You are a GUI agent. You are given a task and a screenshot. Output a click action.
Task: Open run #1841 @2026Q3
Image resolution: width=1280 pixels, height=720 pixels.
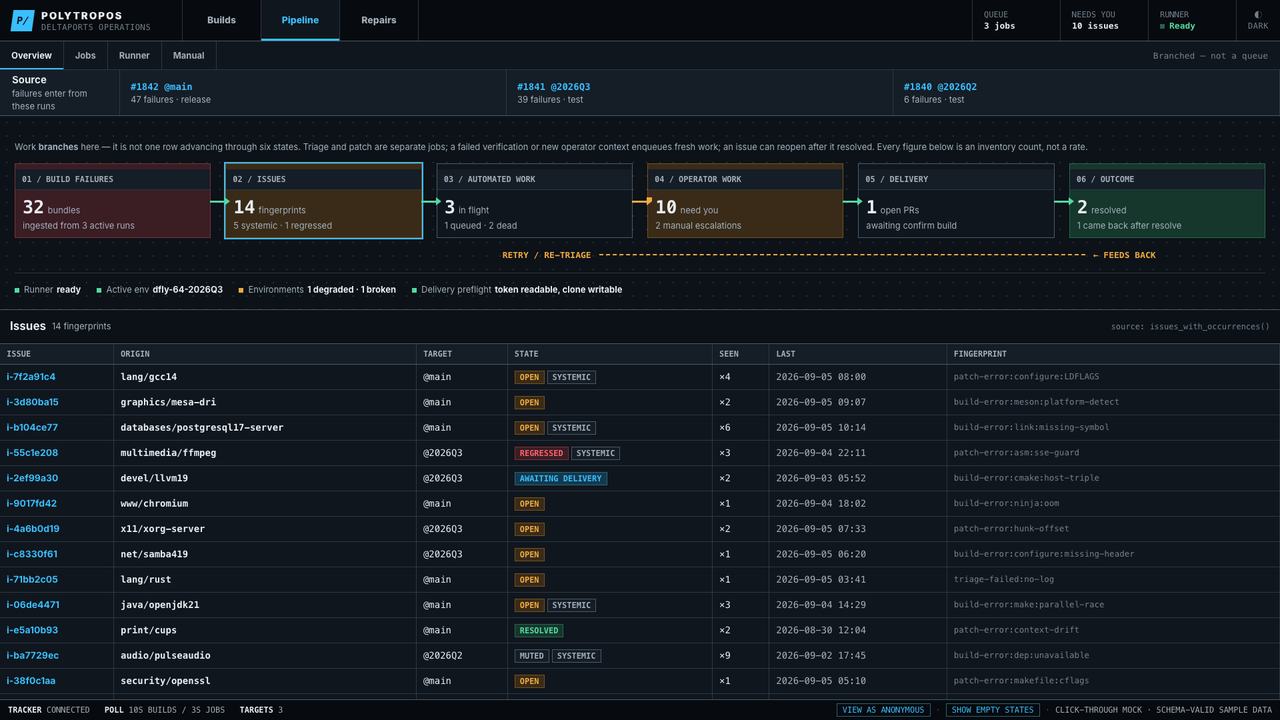[700, 93]
